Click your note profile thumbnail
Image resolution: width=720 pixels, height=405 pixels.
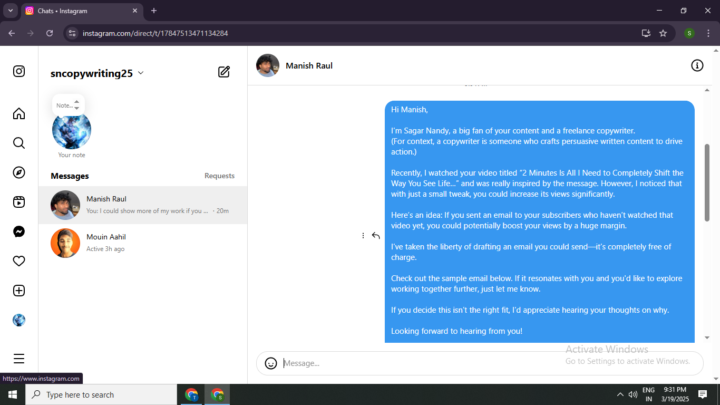pyautogui.click(x=72, y=130)
